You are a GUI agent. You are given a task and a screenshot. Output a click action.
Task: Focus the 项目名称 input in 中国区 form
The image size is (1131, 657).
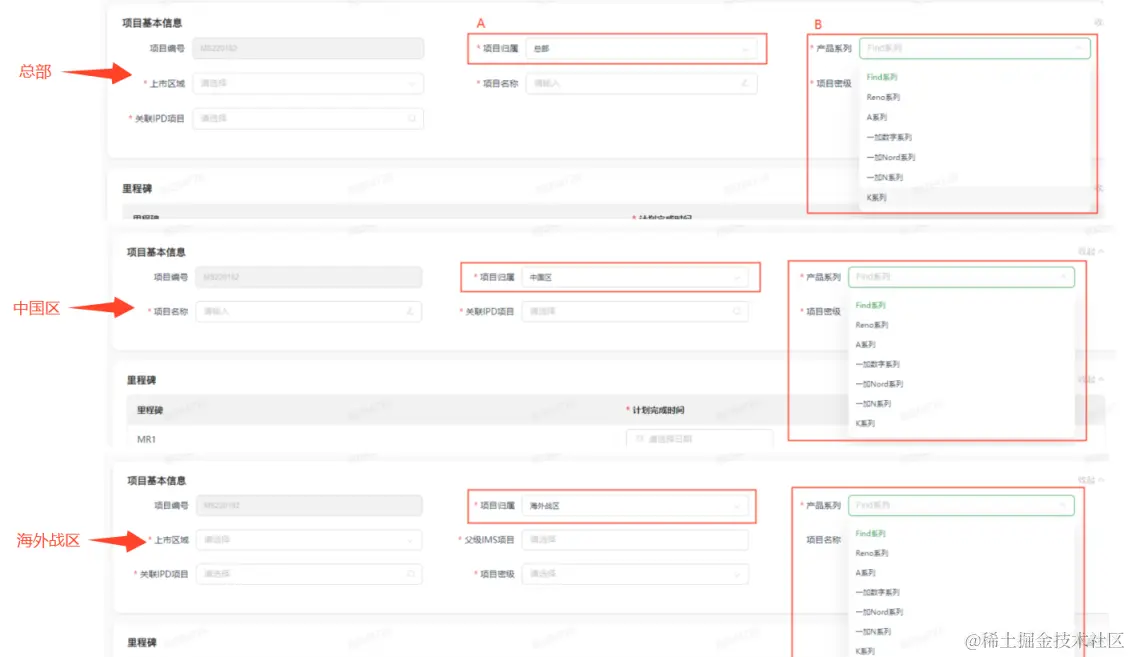309,311
